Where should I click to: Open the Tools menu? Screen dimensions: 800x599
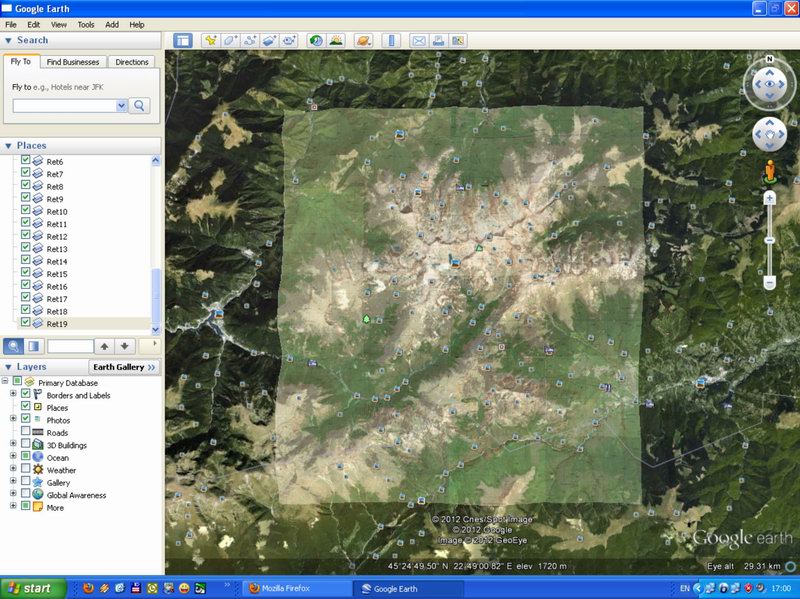point(86,24)
